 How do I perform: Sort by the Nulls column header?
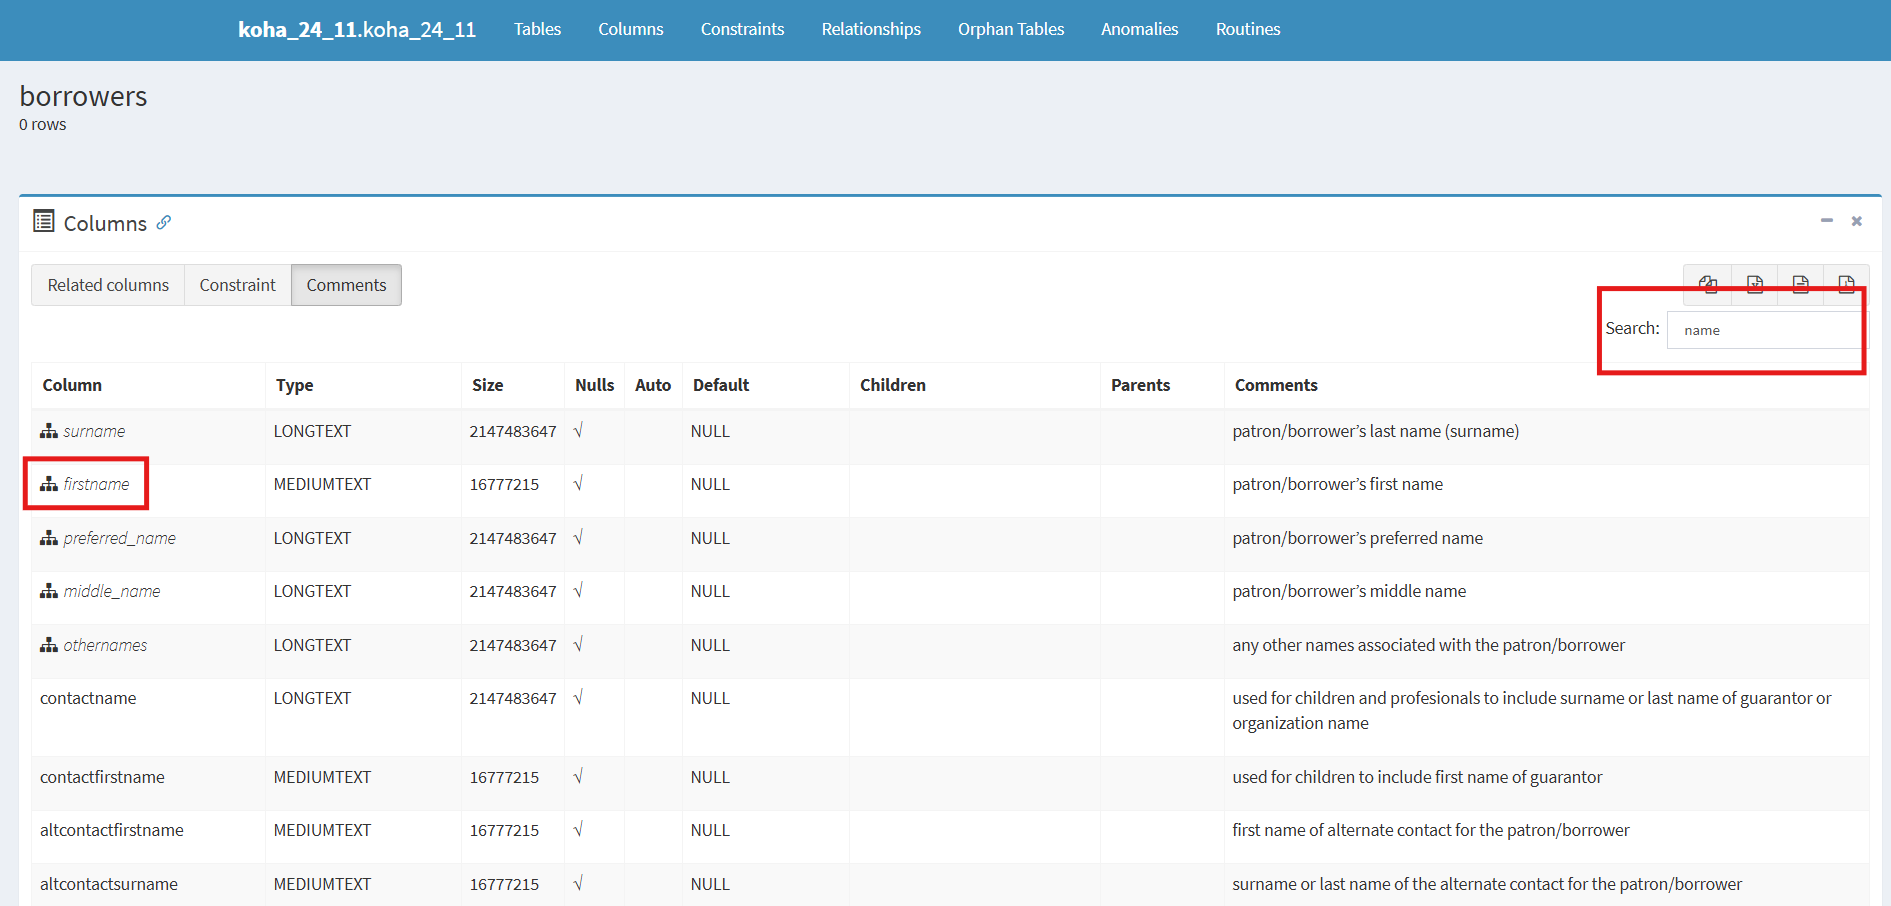(x=595, y=385)
